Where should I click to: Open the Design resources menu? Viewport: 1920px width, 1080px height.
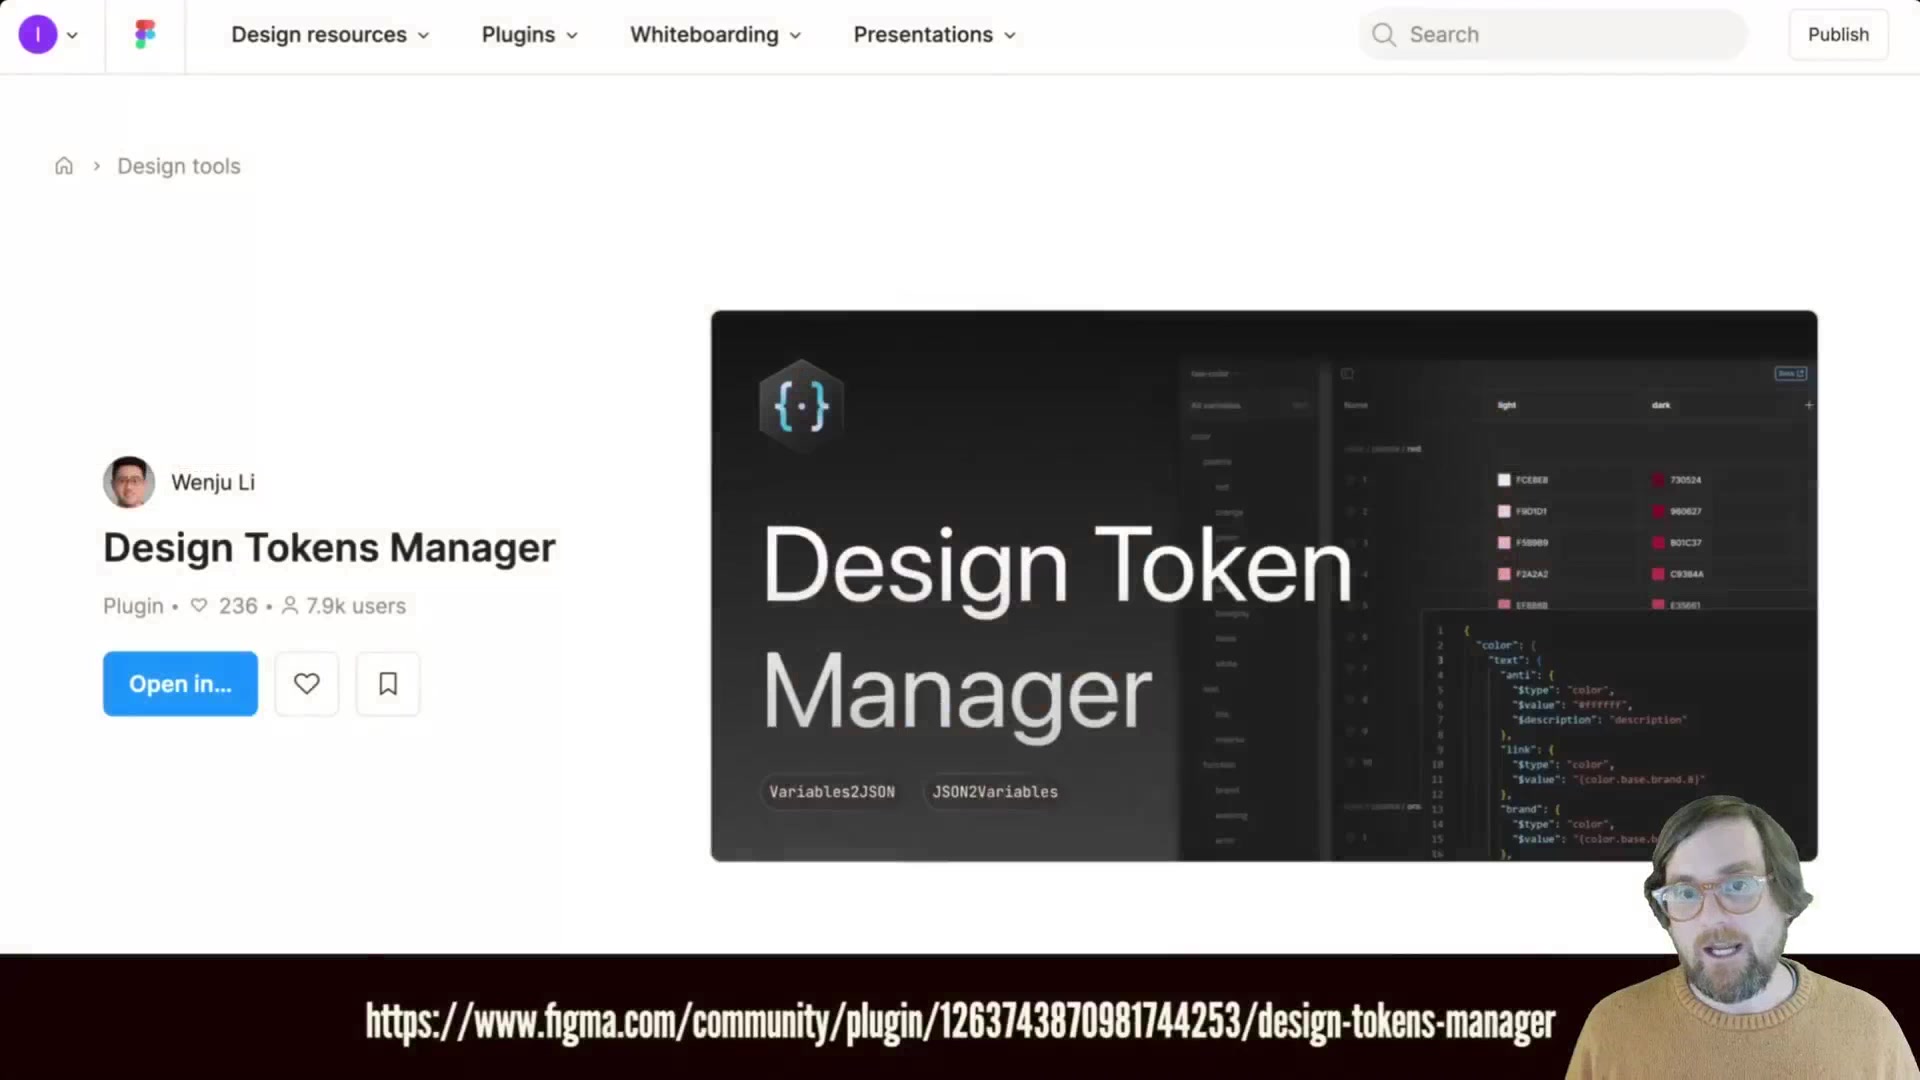(x=330, y=35)
